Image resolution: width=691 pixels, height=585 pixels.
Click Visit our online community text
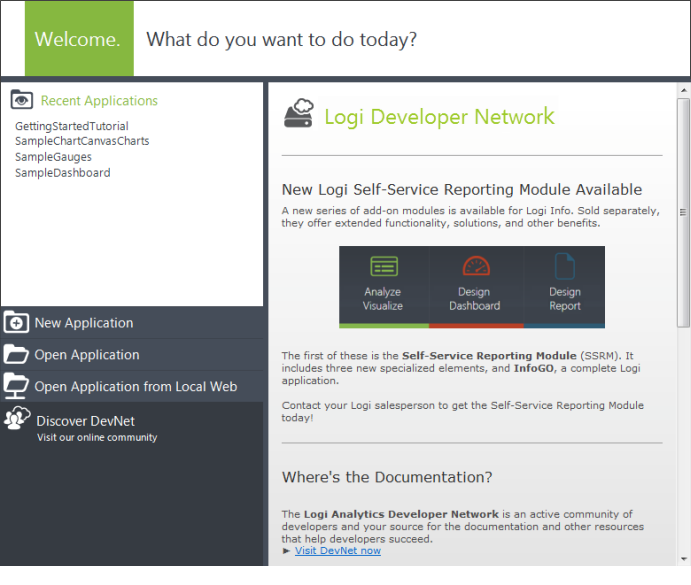[x=97, y=437]
